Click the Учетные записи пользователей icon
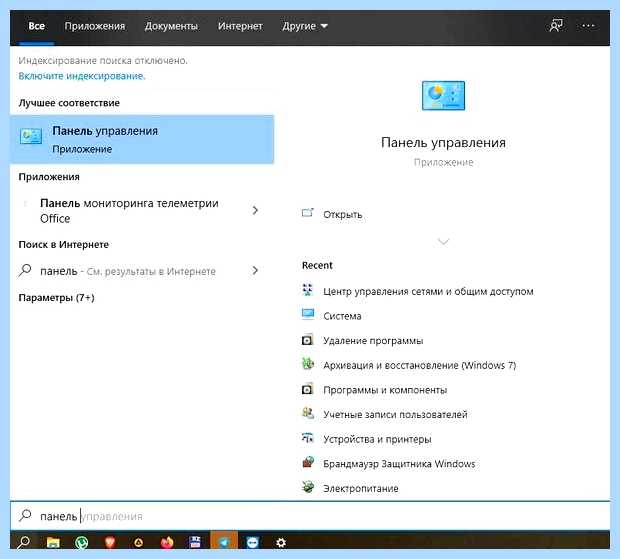This screenshot has width=620, height=559. coord(308,414)
